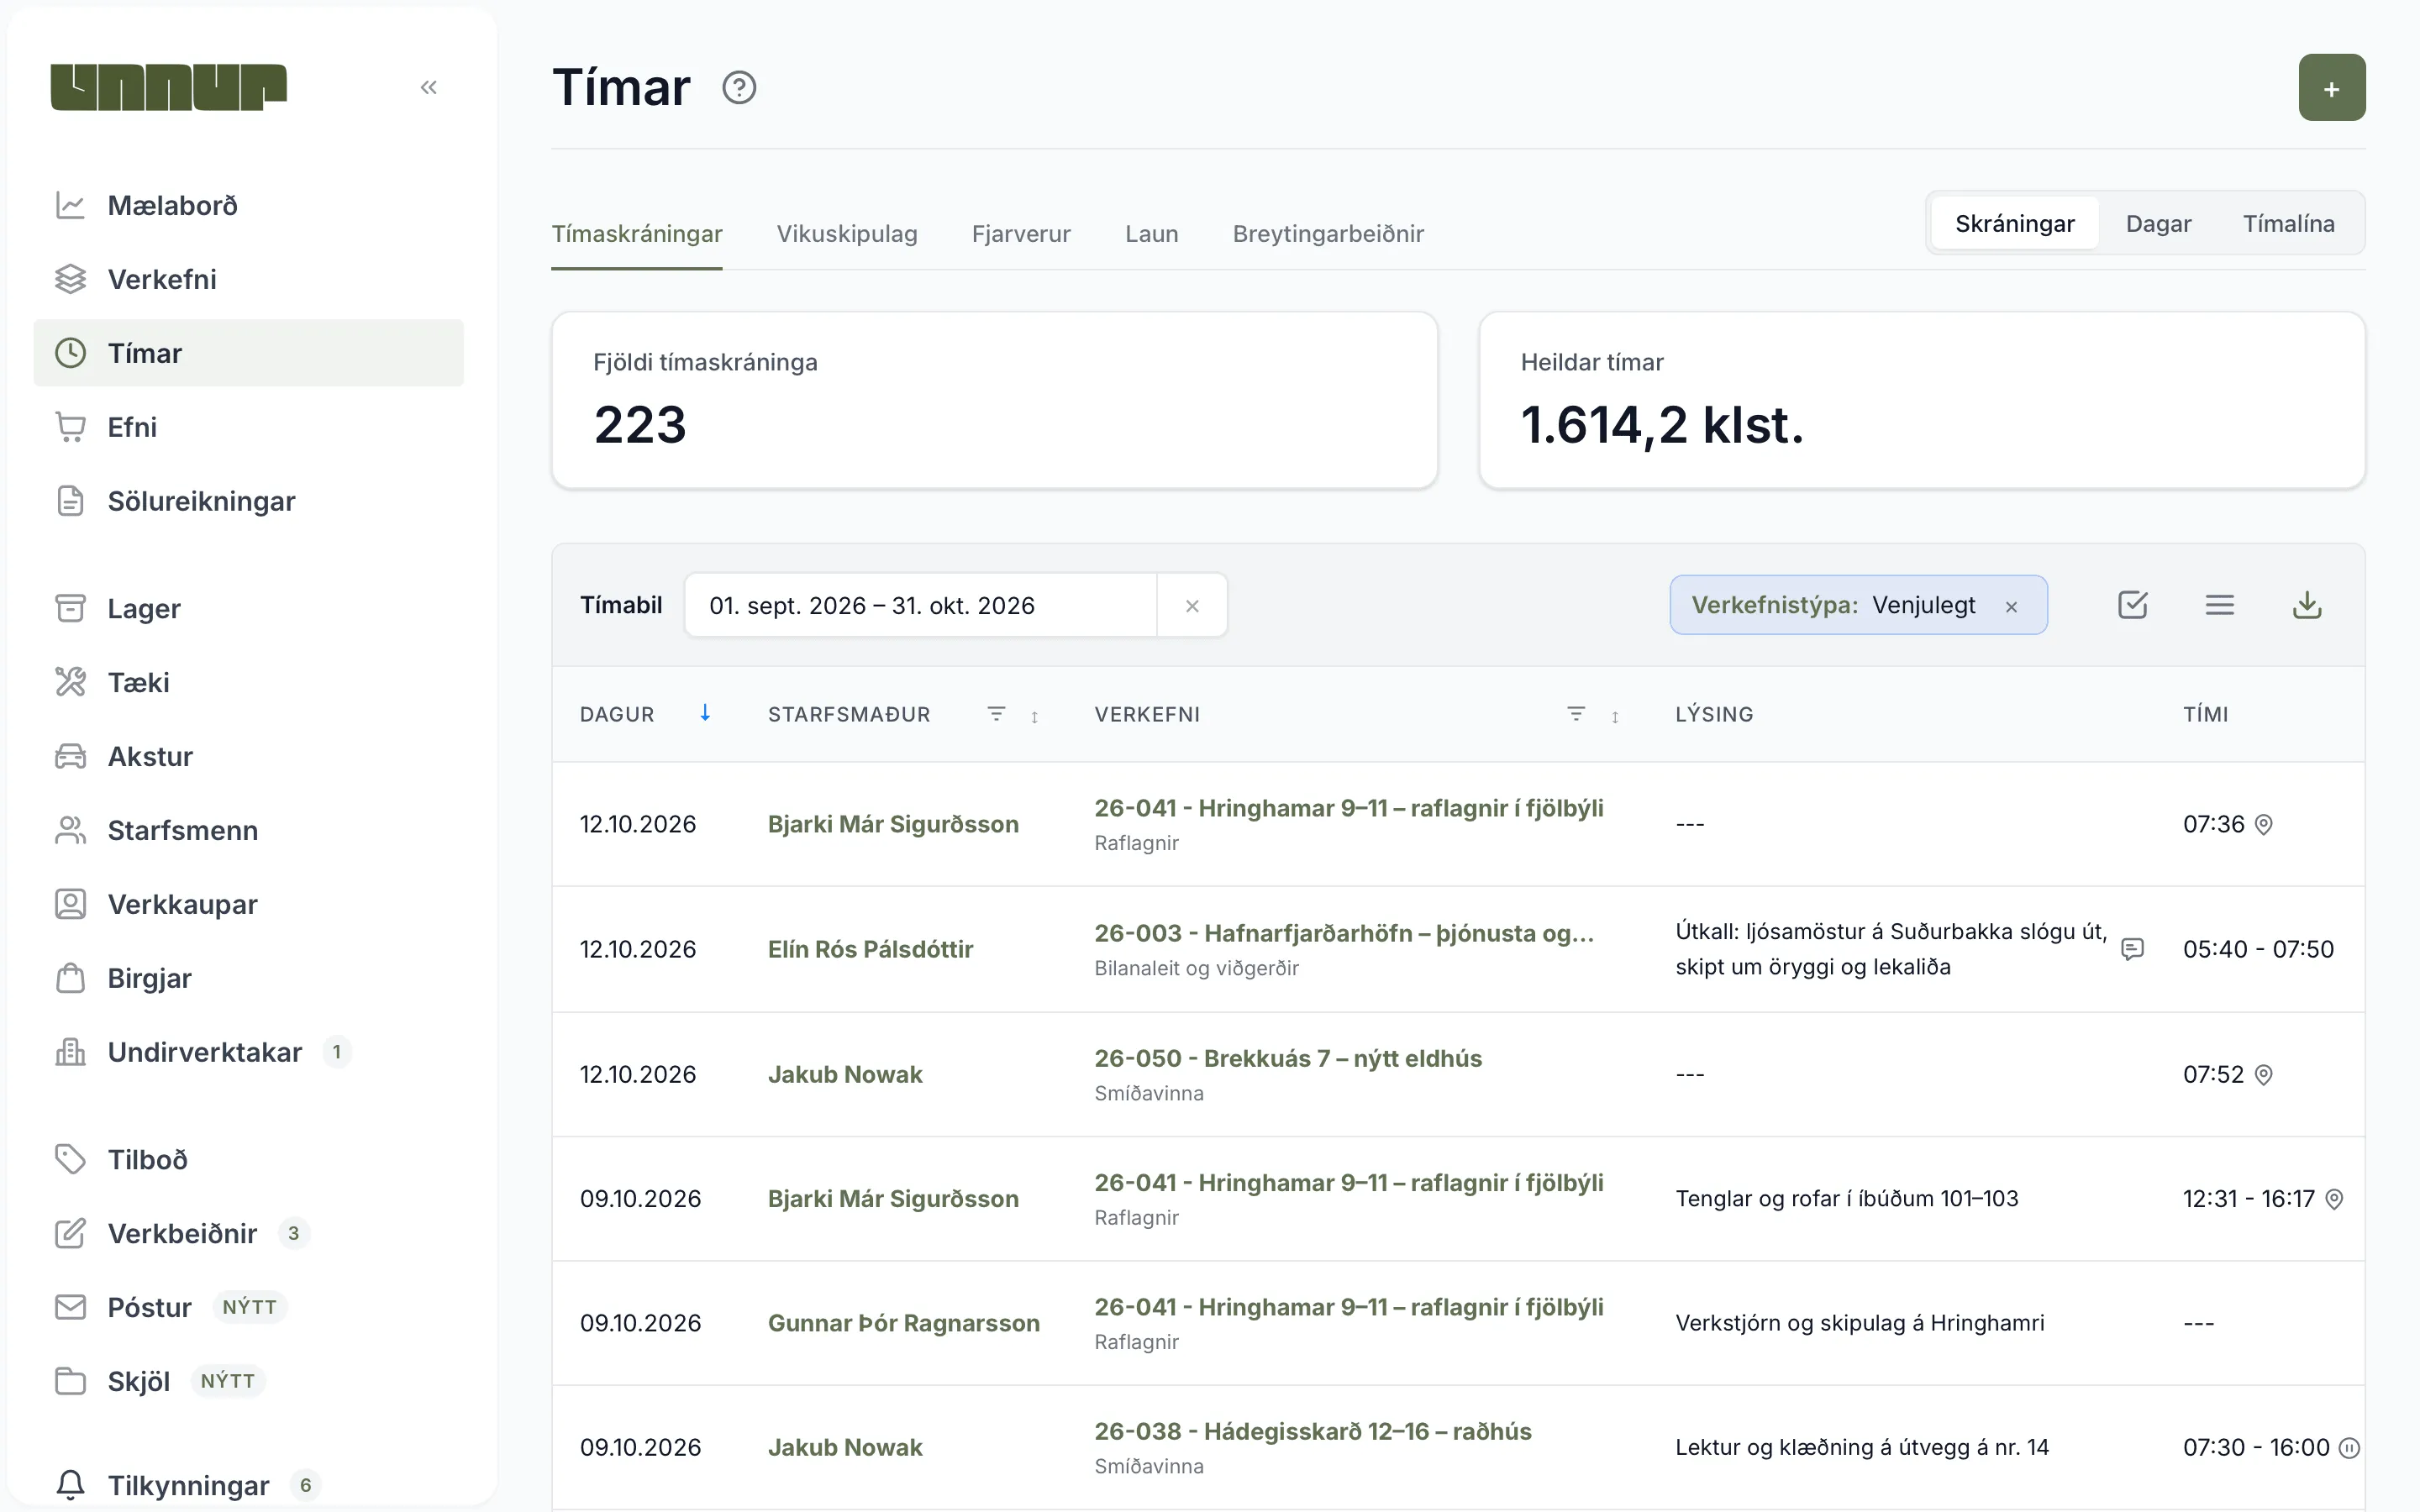The height and width of the screenshot is (1512, 2420).
Task: Click the Verkkaupar contact icon
Action: (70, 904)
